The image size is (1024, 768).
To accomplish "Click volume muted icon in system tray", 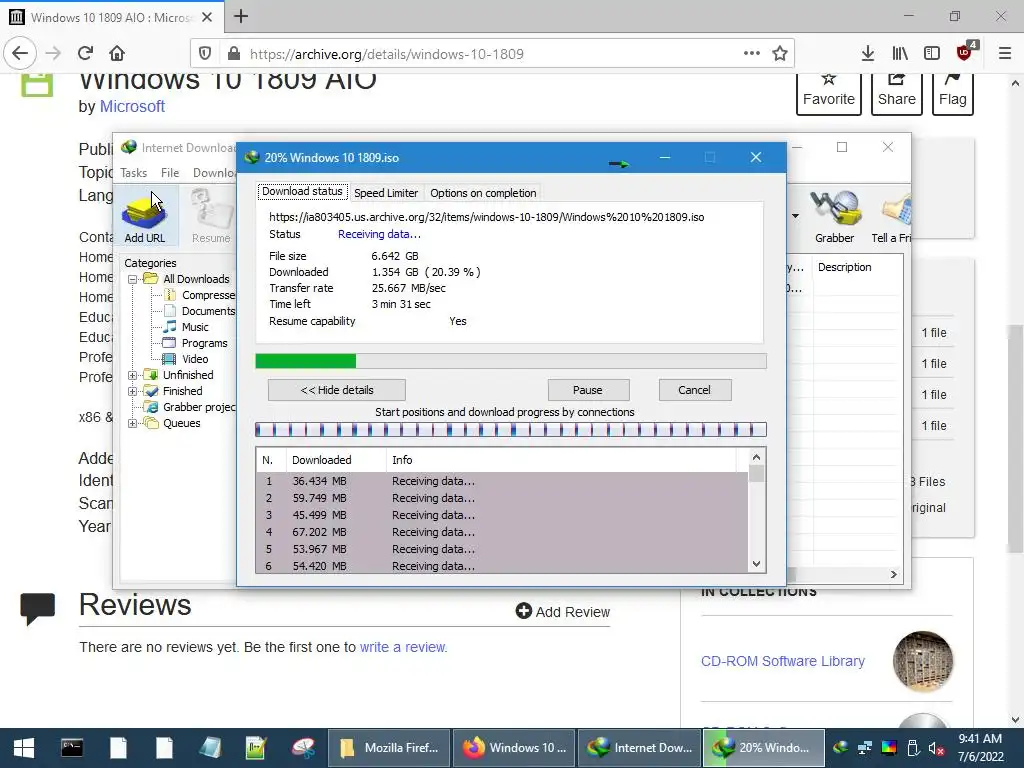I will point(936,748).
